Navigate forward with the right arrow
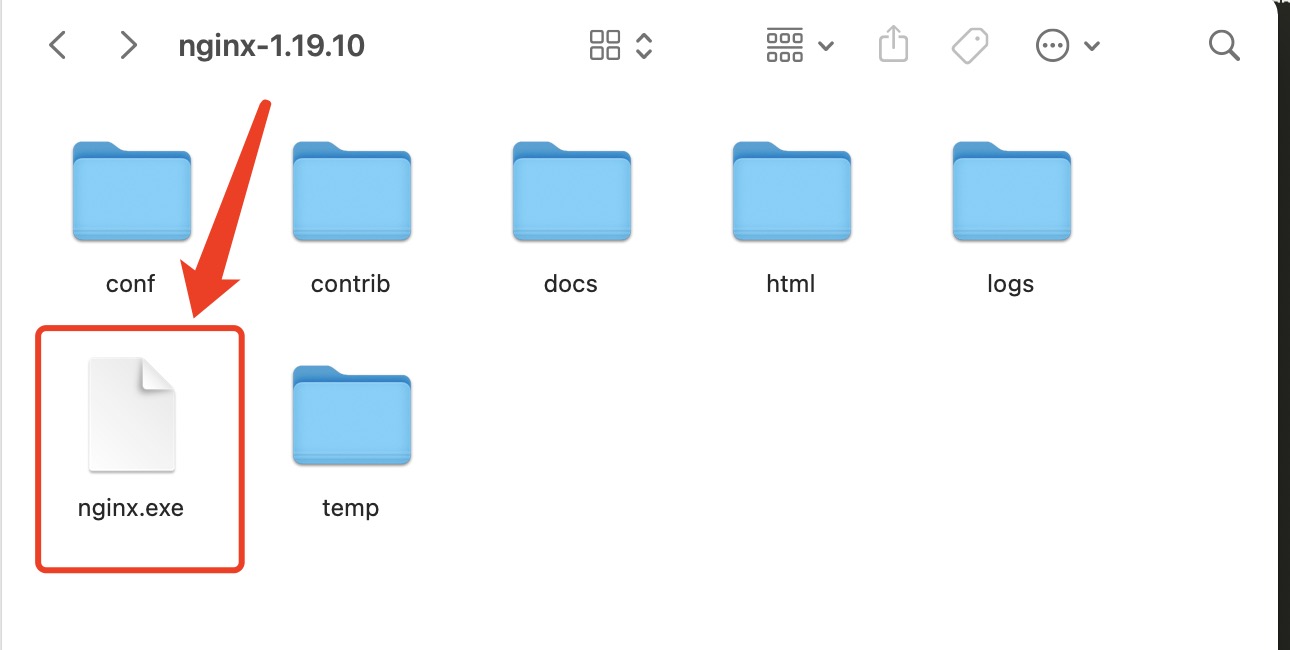Screen dimensions: 1290x650 pyautogui.click(x=127, y=45)
